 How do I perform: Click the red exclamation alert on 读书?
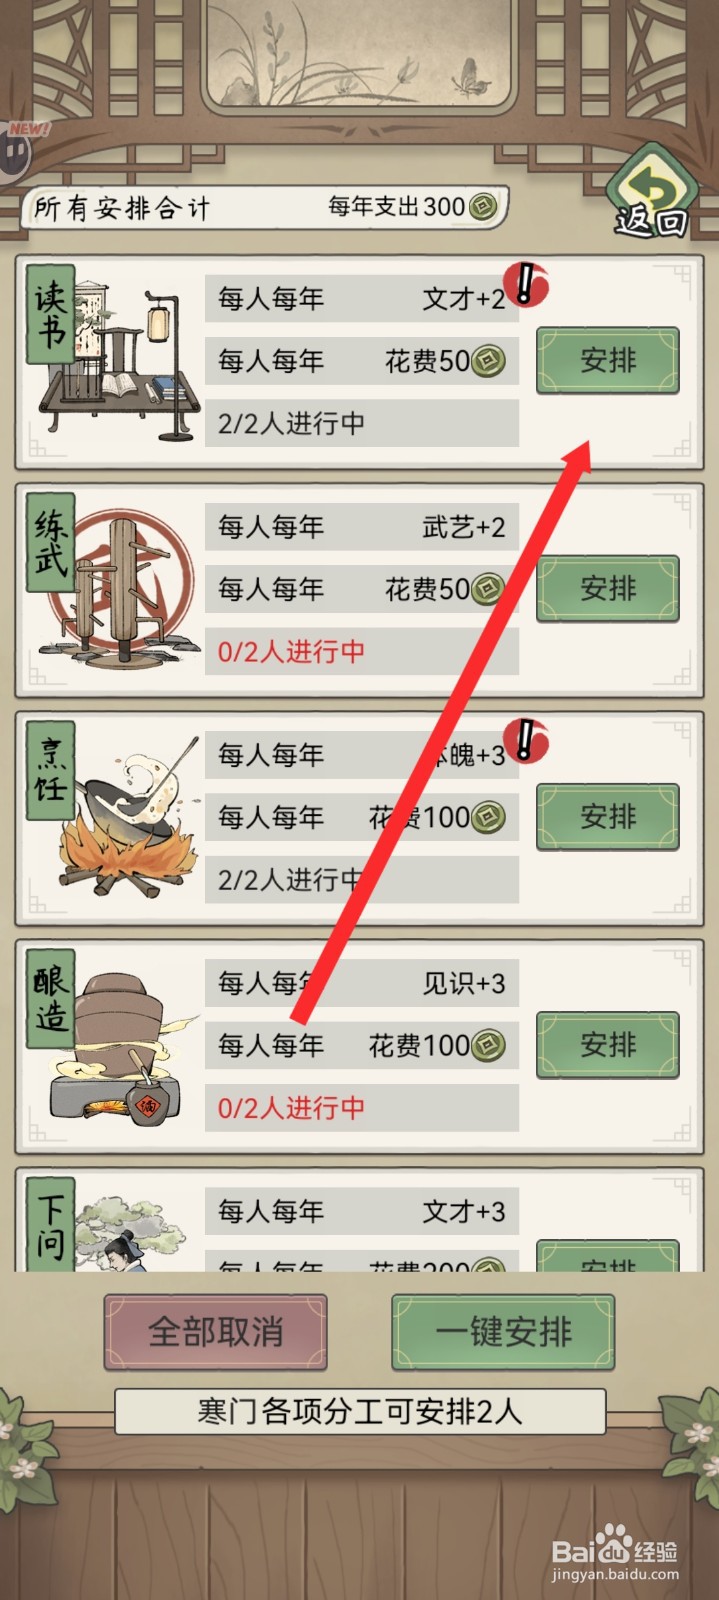coord(526,284)
